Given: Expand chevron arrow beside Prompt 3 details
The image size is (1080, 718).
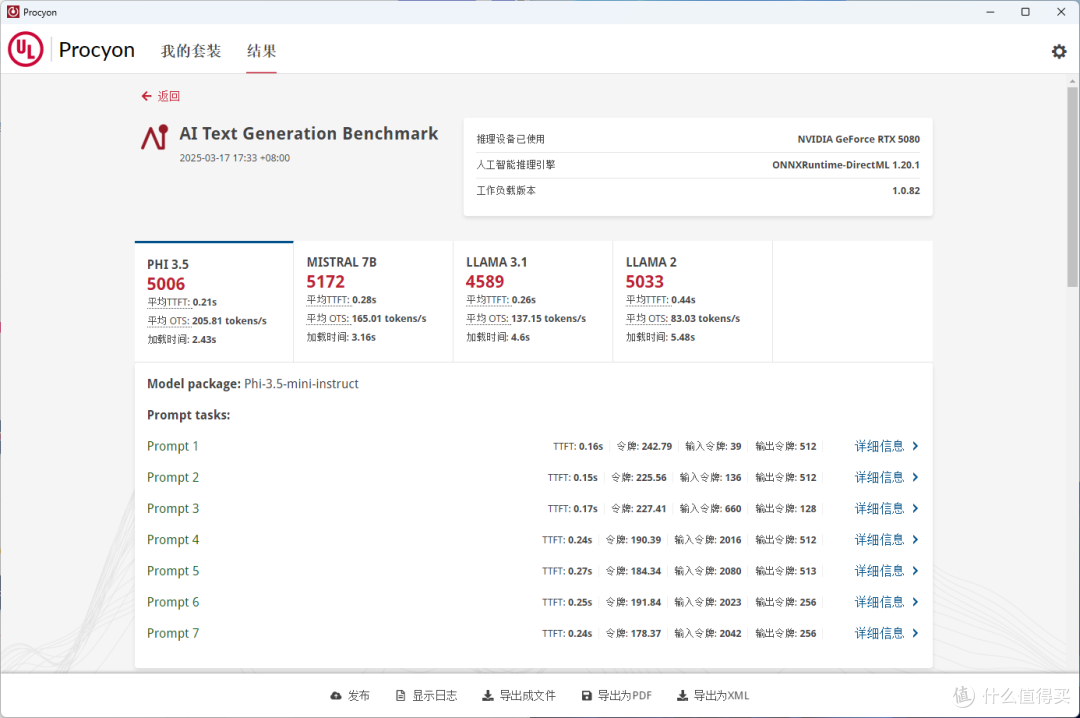Looking at the screenshot, I should [x=915, y=508].
